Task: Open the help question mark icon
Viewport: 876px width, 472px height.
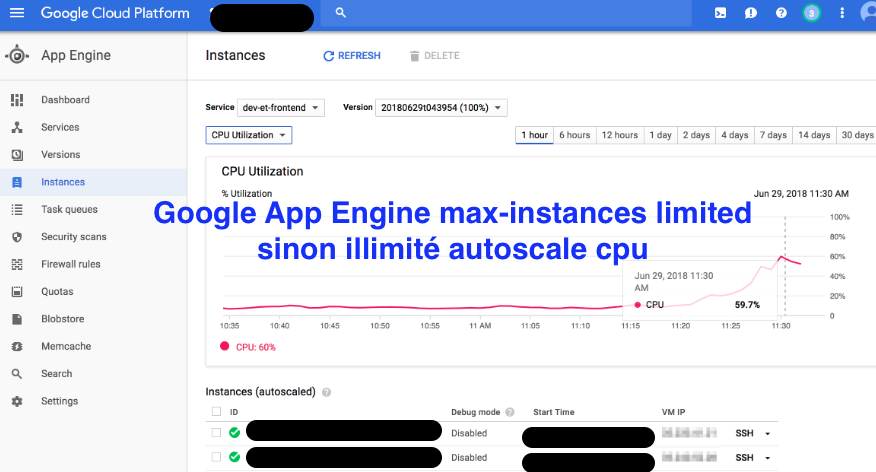Action: 781,12
